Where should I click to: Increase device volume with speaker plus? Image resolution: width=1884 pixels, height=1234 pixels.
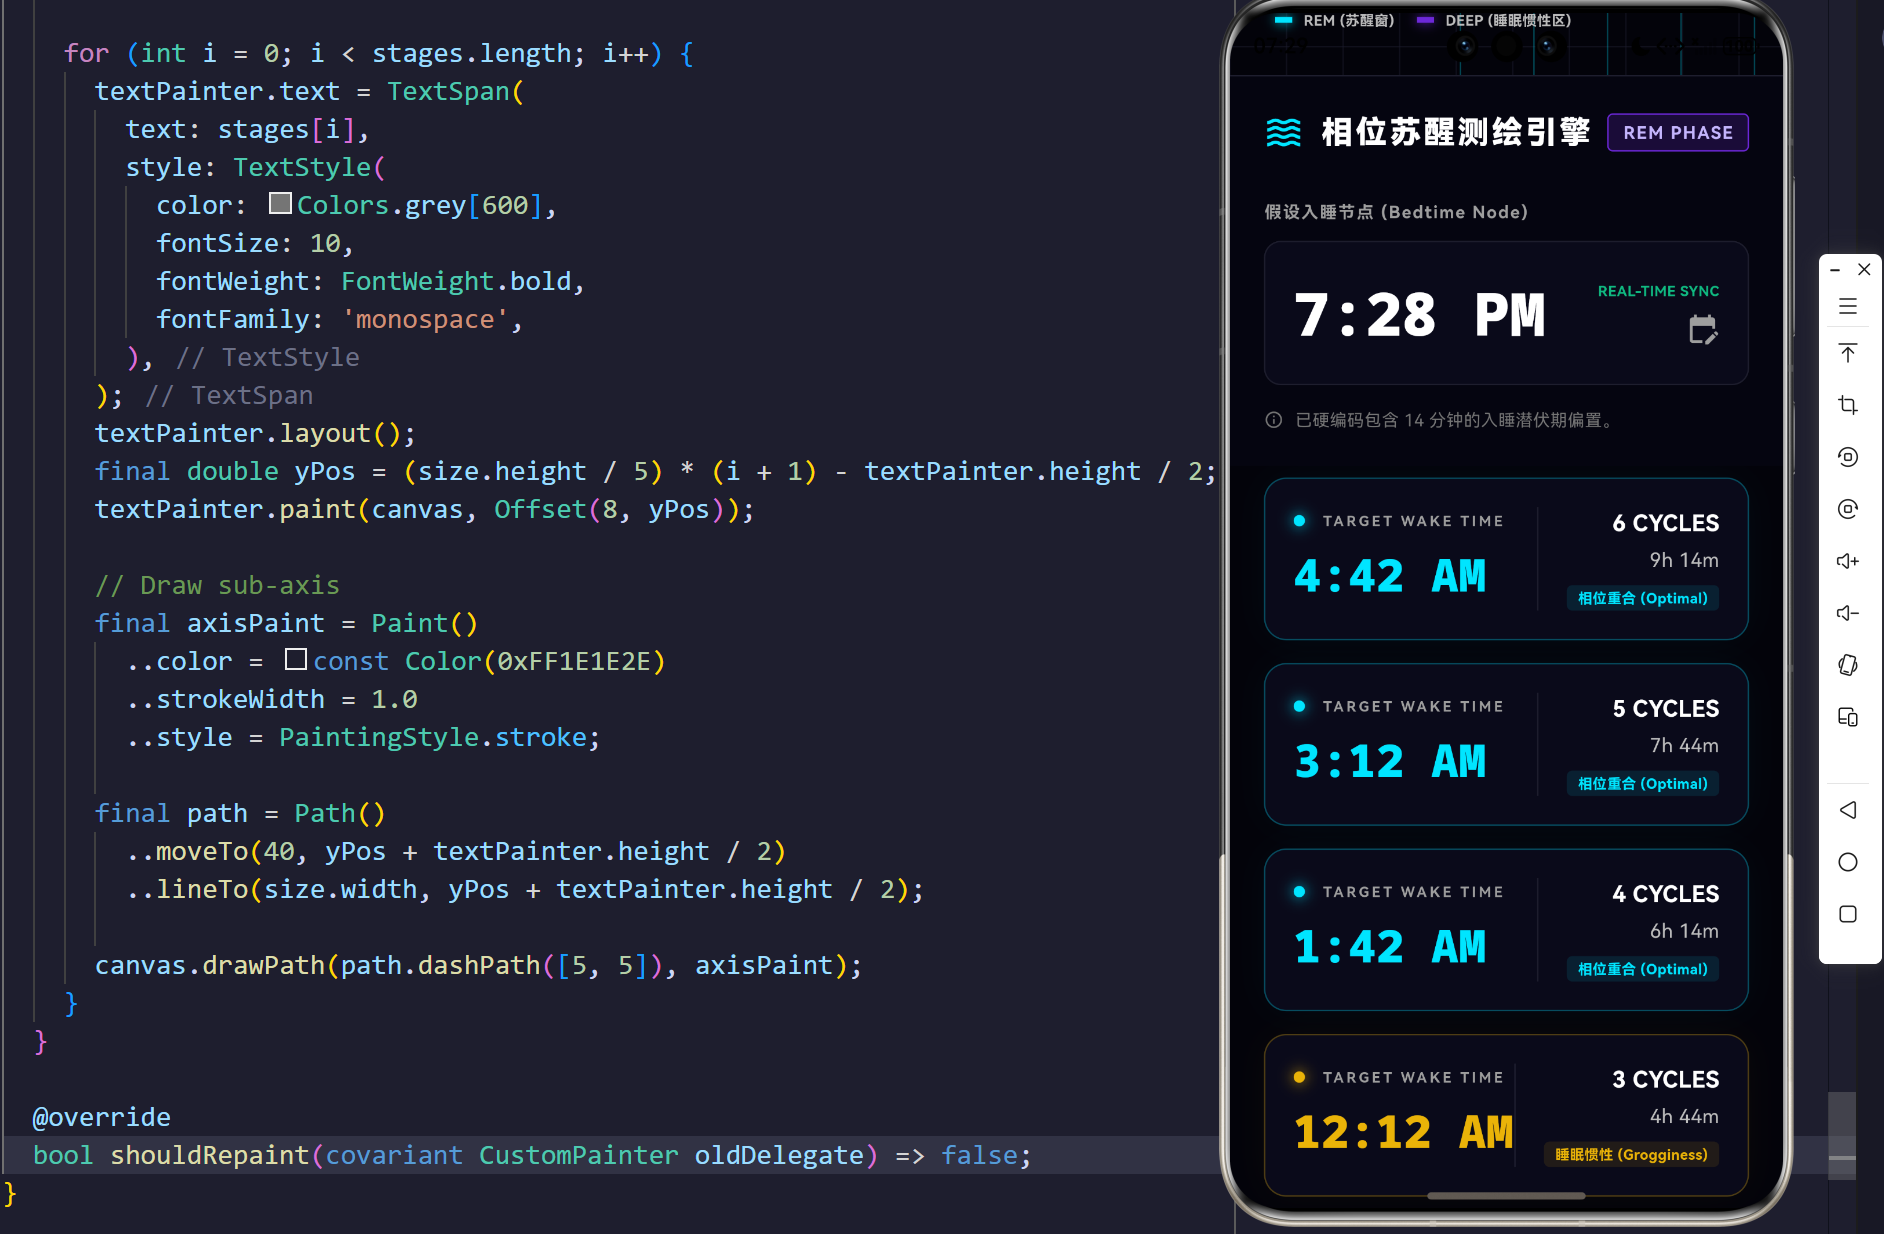coord(1848,561)
